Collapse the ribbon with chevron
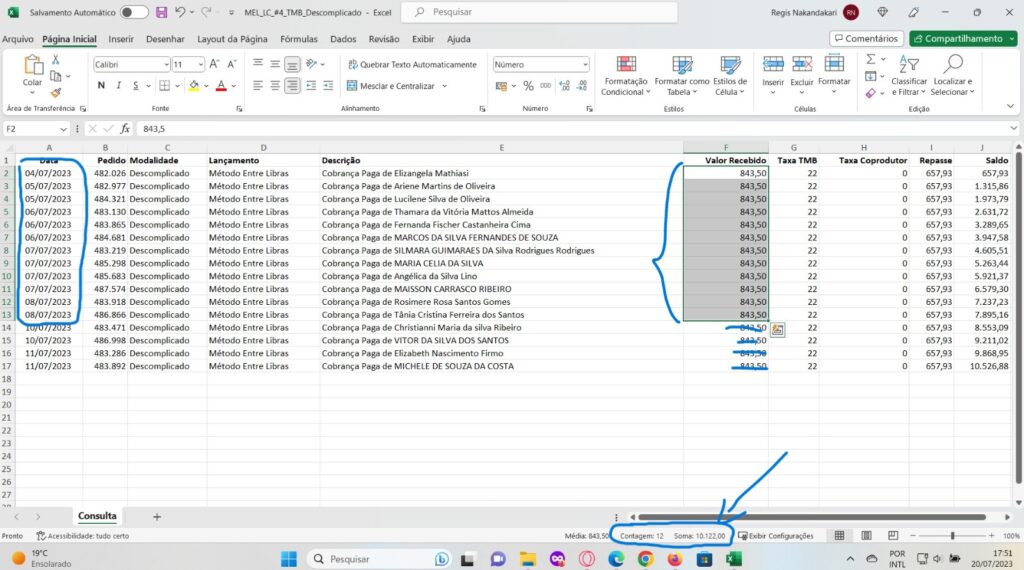 point(1010,106)
